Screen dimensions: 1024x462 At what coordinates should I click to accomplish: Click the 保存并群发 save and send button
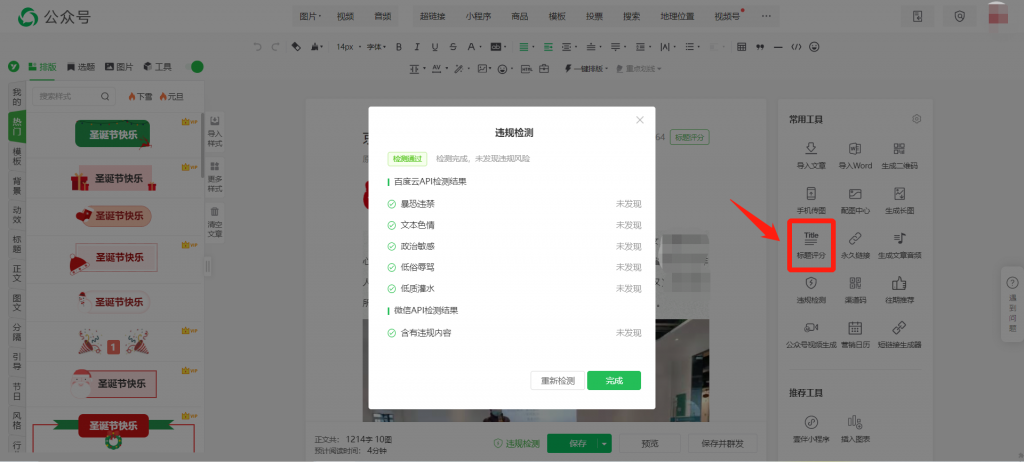tap(723, 444)
